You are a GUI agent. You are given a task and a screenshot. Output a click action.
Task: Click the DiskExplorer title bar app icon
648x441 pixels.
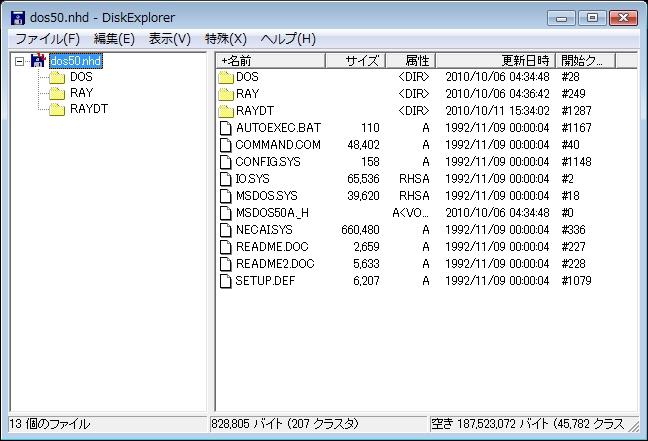[18, 18]
